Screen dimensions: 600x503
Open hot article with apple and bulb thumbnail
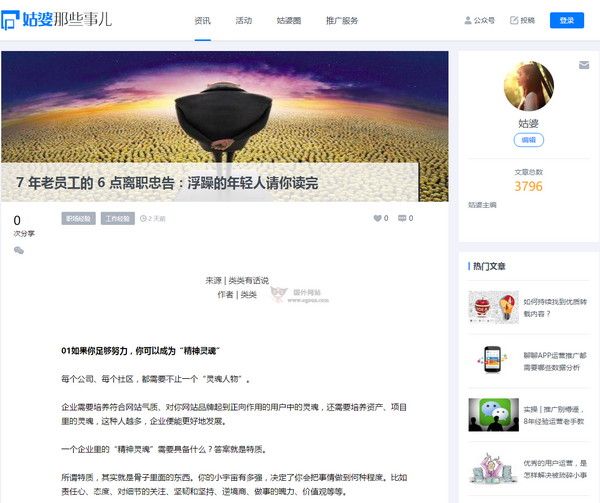(493, 307)
